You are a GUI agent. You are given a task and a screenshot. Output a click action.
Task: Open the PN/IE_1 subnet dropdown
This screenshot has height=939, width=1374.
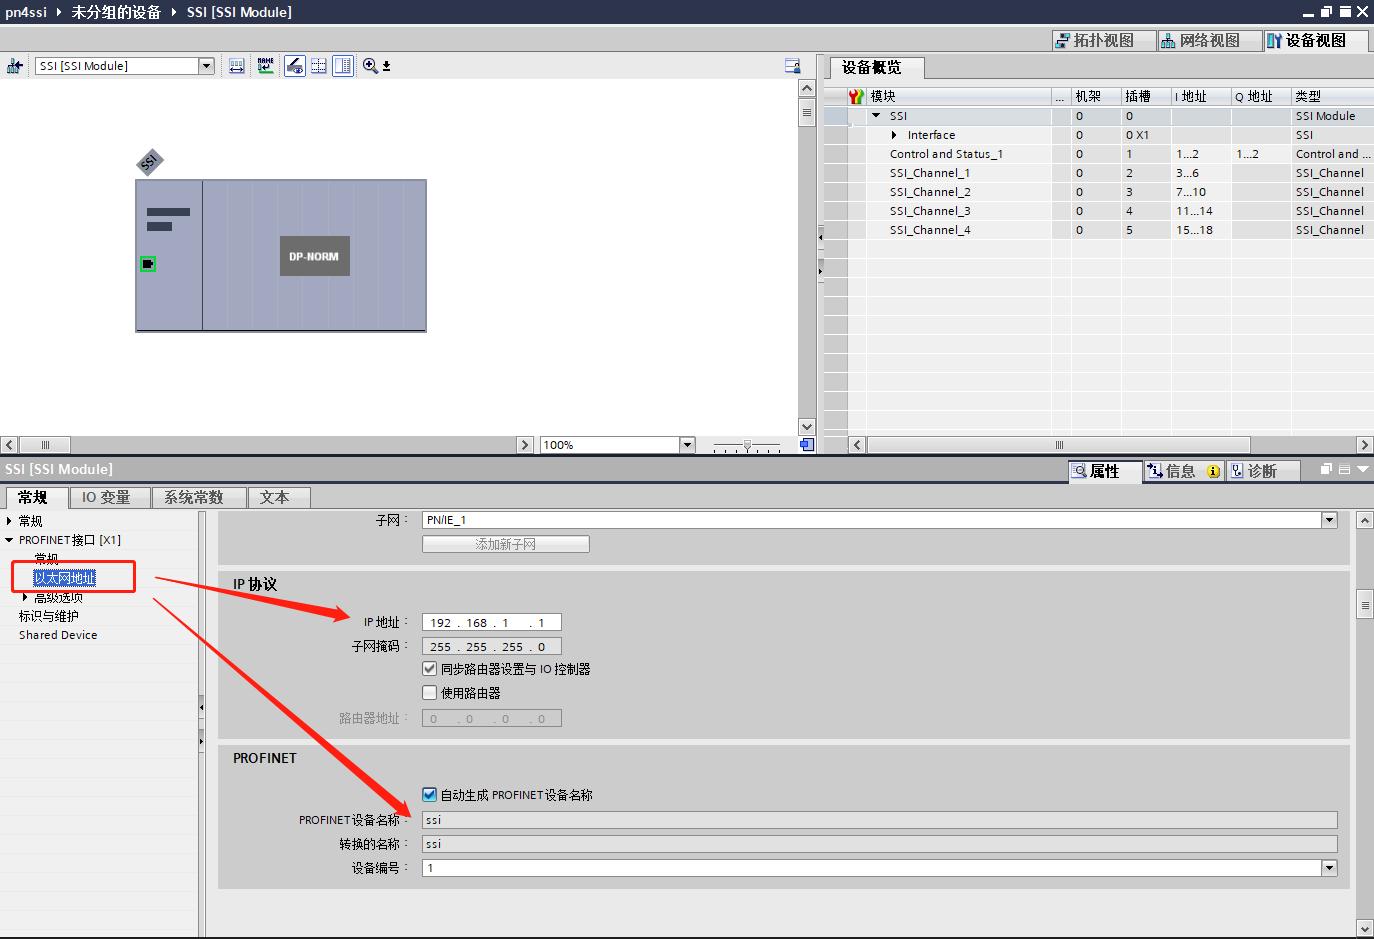[x=1329, y=520]
